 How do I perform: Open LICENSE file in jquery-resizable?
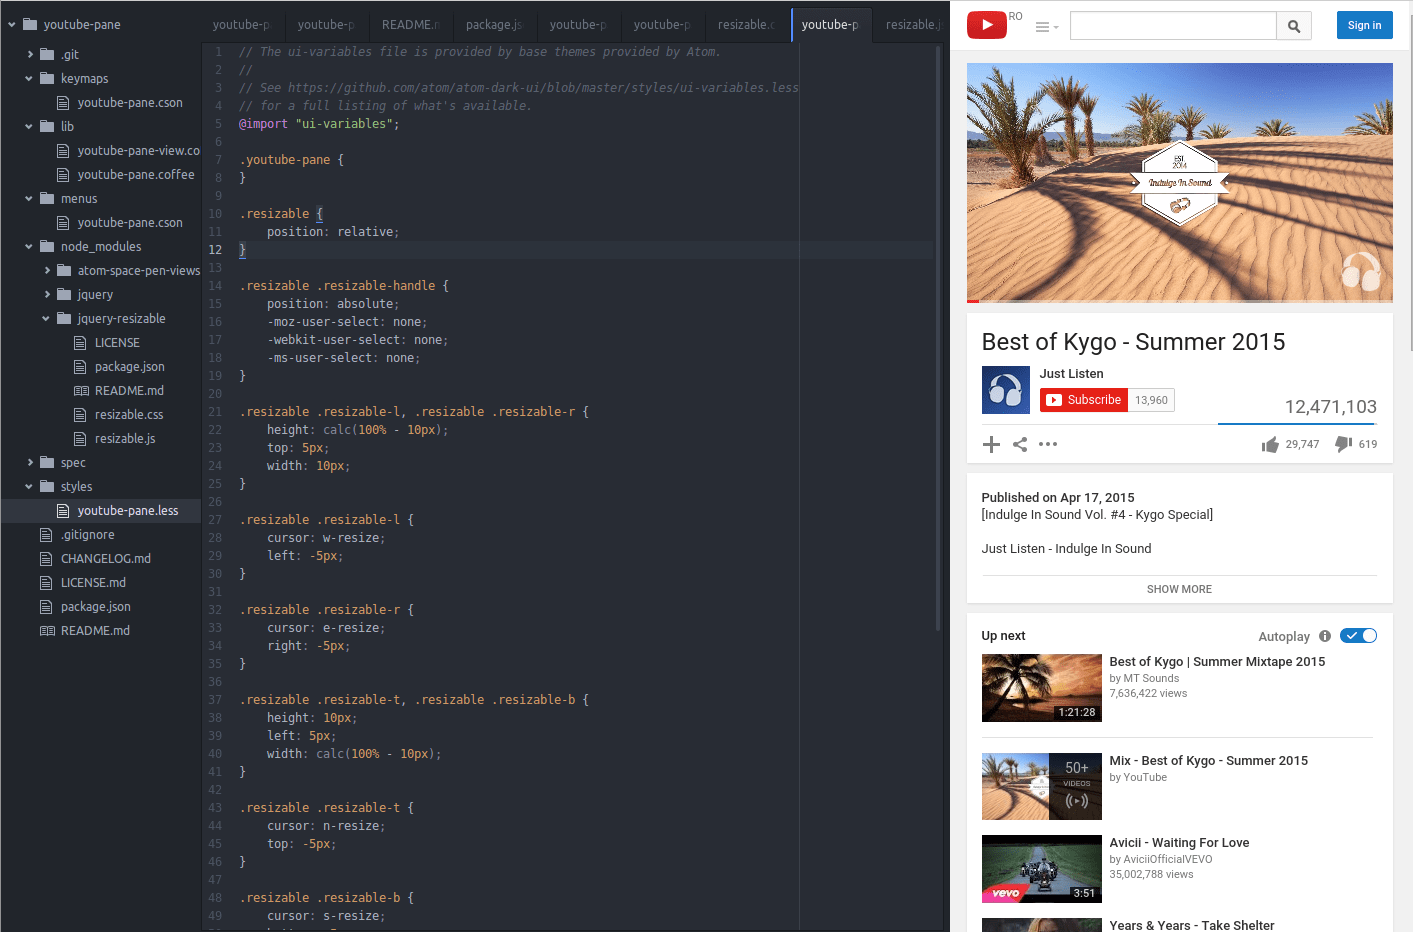[107, 342]
